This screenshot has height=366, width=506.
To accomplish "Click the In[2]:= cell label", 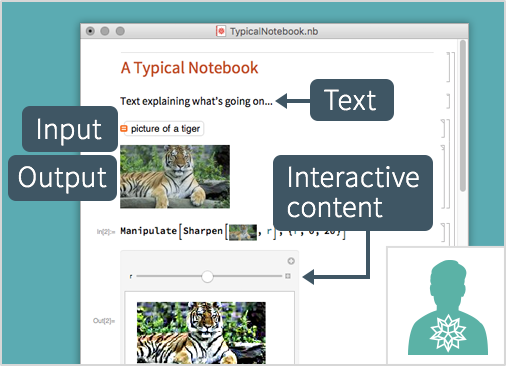I will click(x=106, y=232).
